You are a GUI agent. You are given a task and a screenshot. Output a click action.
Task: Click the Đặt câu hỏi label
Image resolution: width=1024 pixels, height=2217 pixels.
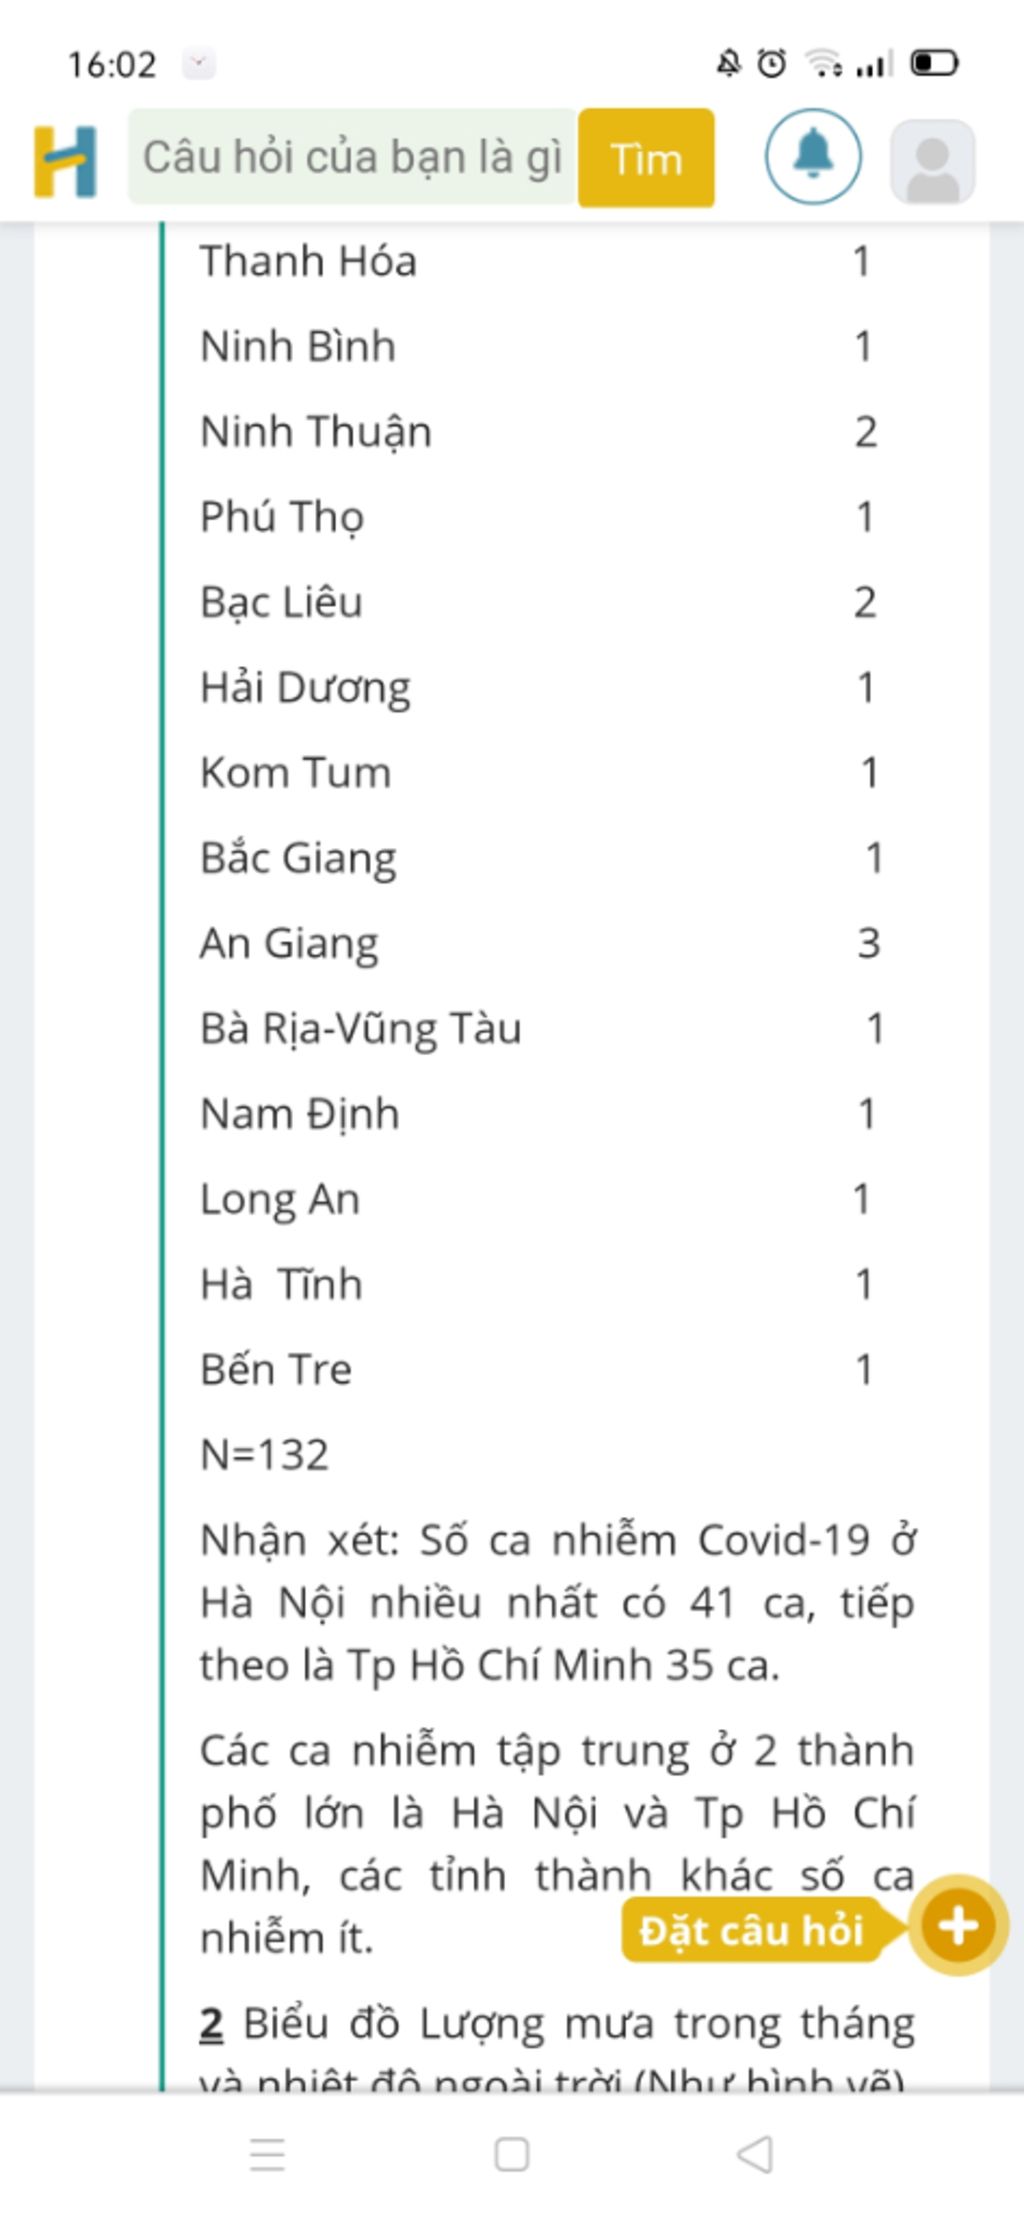point(751,1930)
